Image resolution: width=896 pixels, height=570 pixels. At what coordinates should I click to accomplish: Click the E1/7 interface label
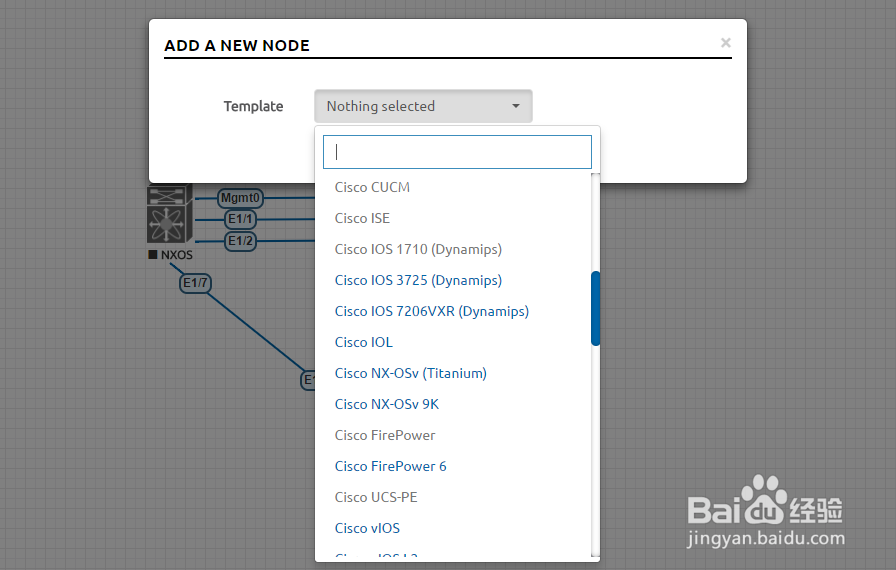(x=195, y=283)
